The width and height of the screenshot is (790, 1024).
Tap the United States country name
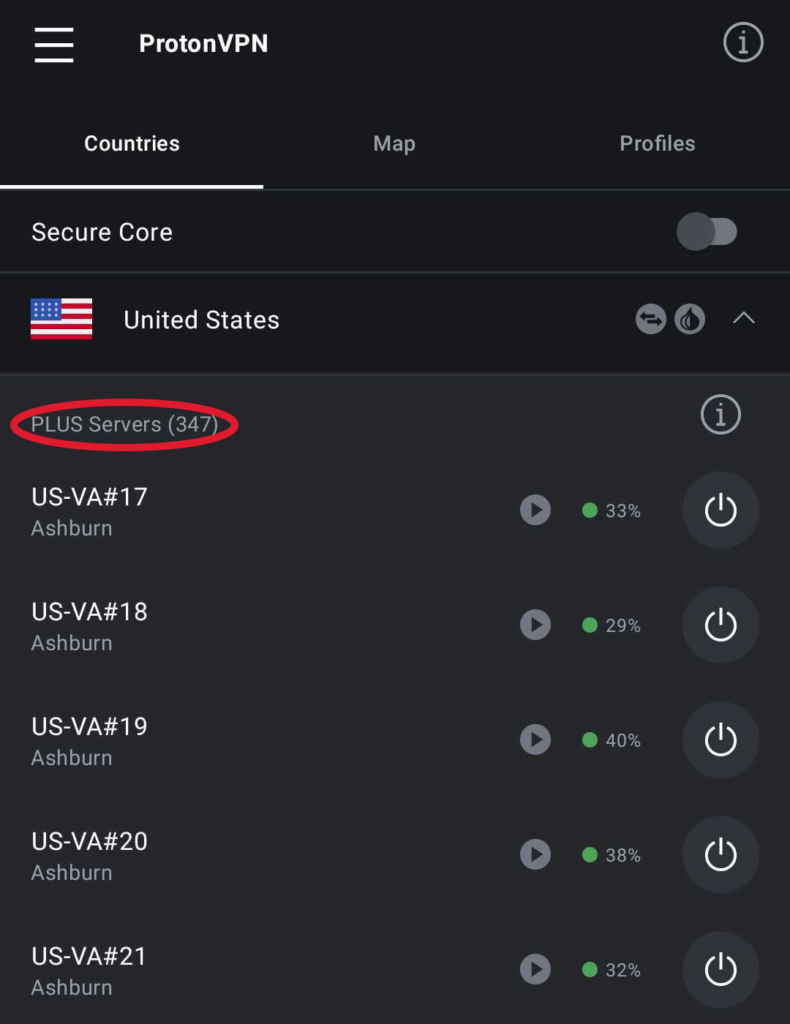click(x=202, y=320)
